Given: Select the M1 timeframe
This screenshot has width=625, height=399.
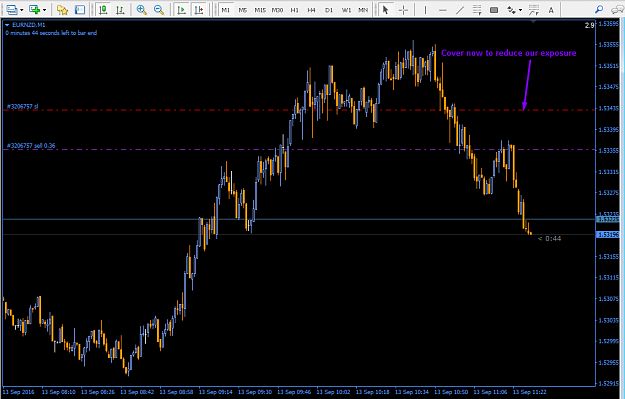Looking at the screenshot, I should (226, 10).
